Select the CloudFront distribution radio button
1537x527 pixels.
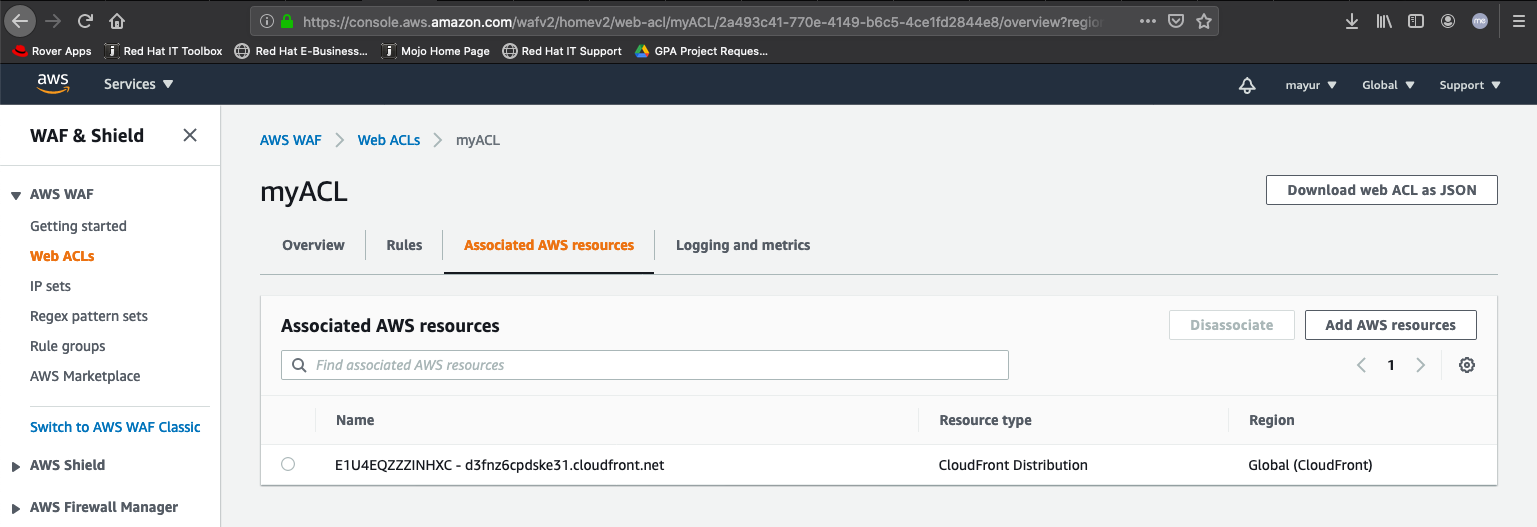tap(288, 464)
